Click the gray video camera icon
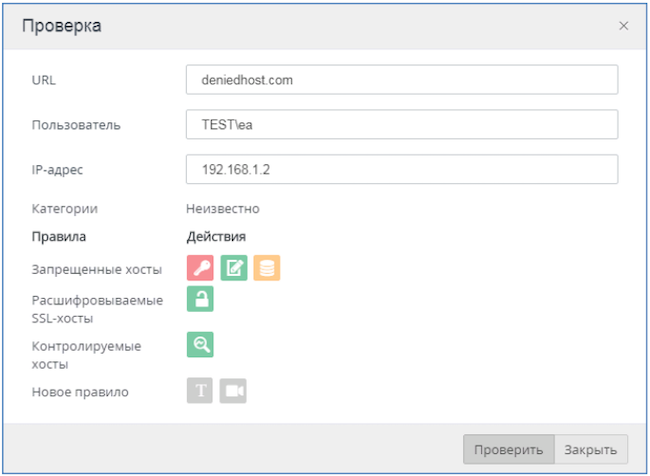Viewport: 650px width, 476px height. [x=233, y=391]
